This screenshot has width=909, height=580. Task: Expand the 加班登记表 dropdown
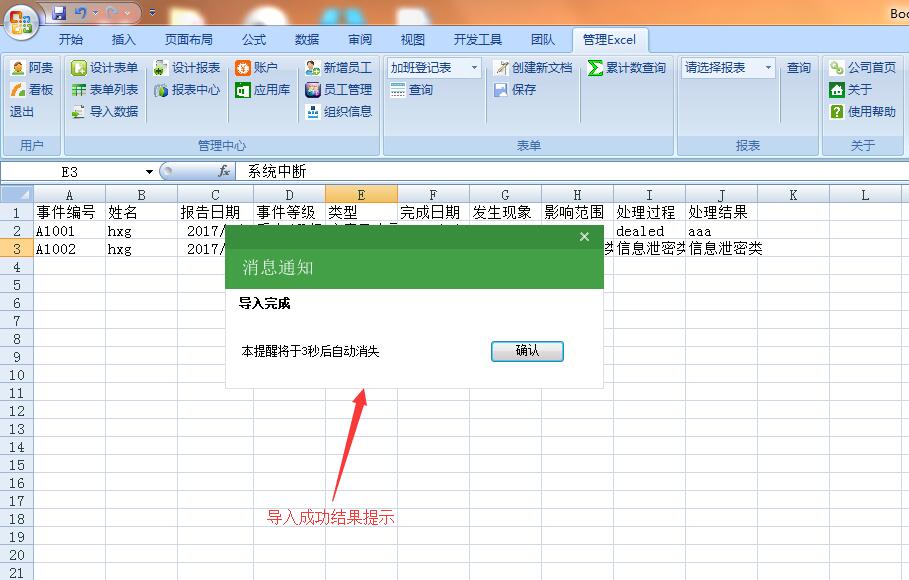tap(474, 68)
